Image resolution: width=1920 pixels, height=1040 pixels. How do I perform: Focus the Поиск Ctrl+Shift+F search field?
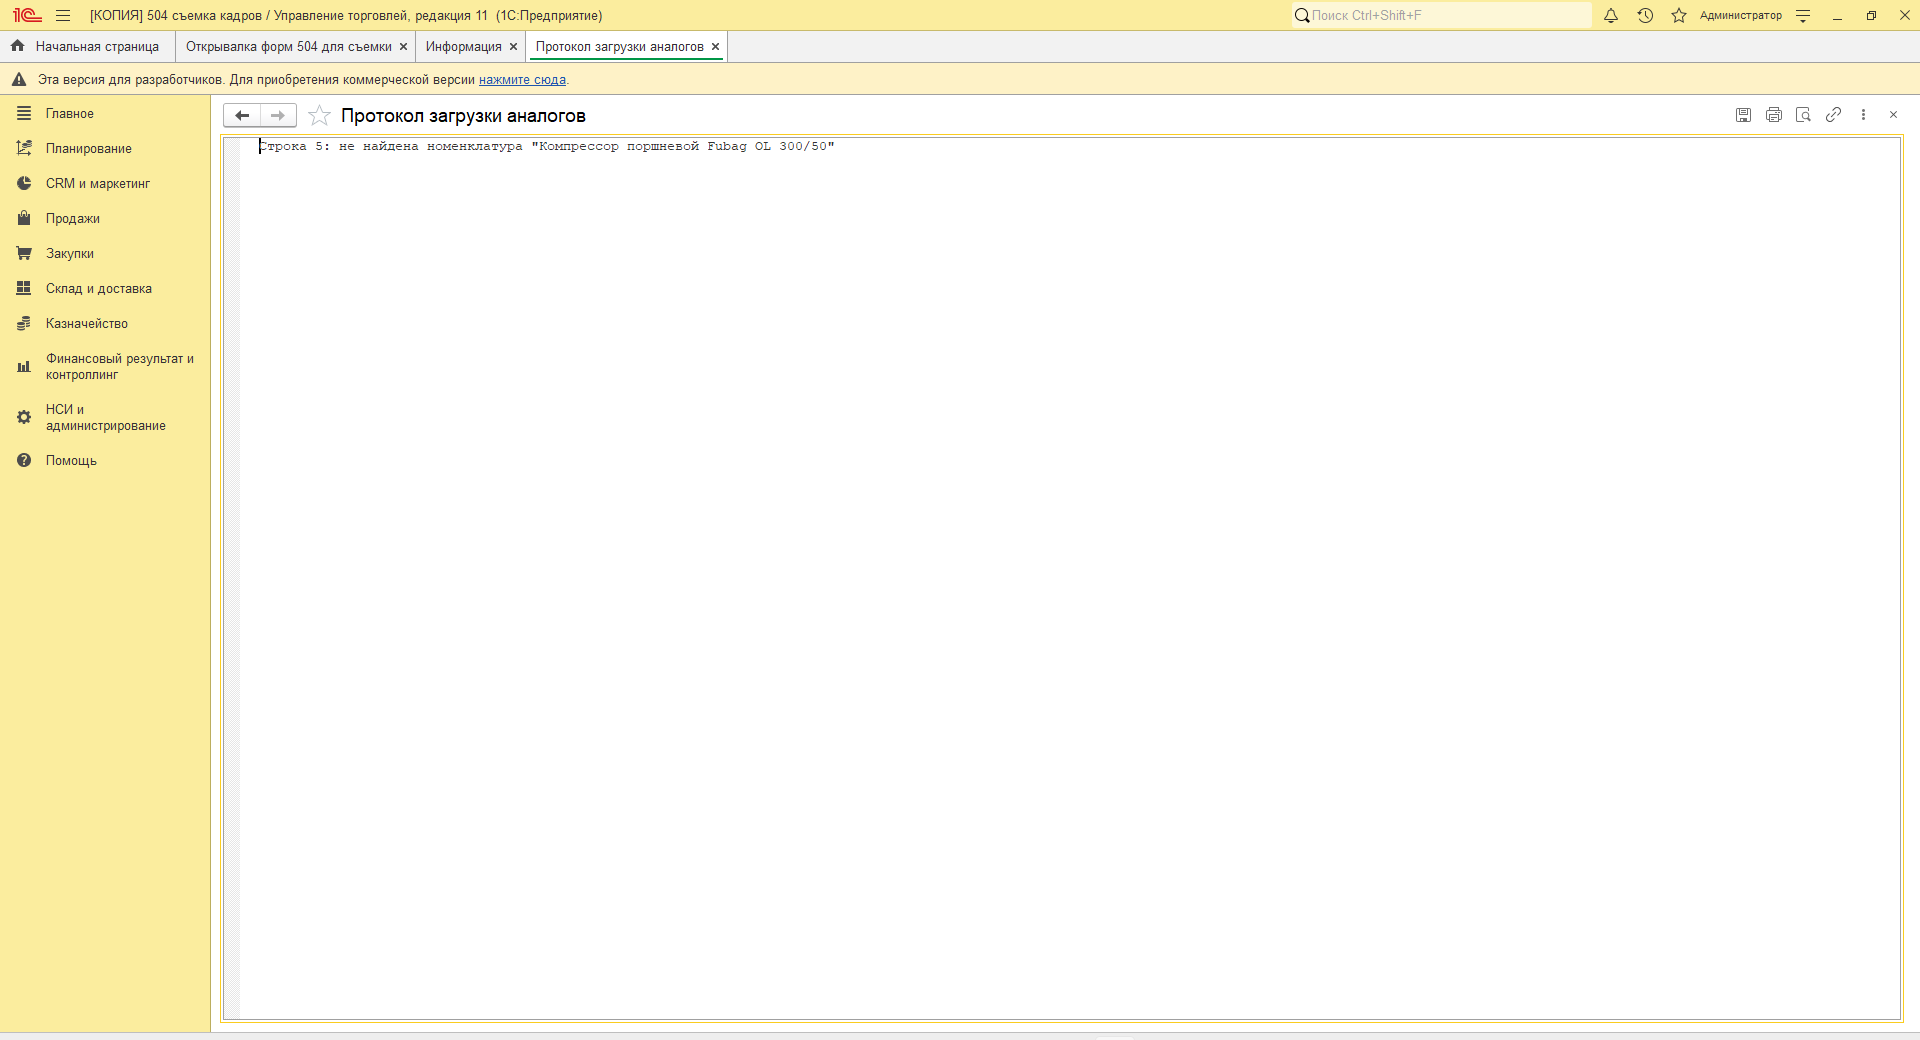coord(1441,15)
